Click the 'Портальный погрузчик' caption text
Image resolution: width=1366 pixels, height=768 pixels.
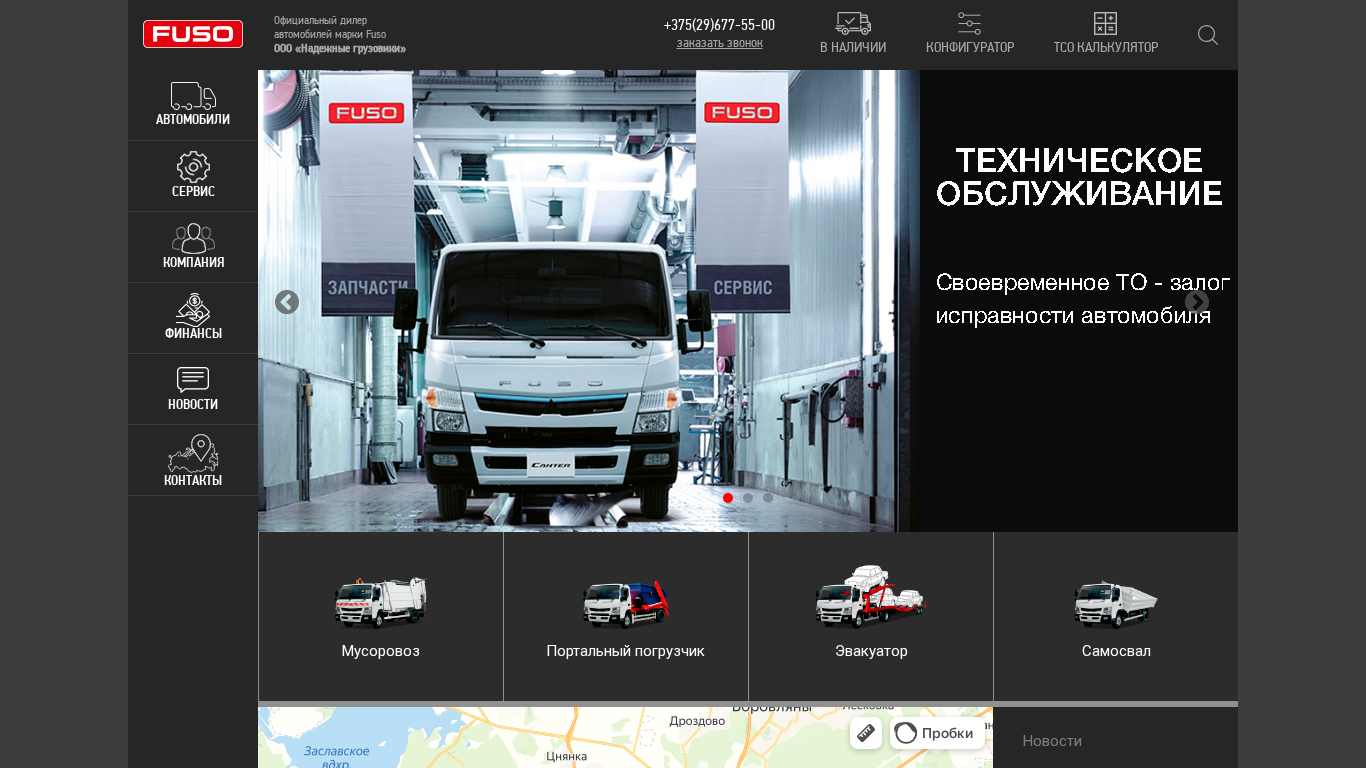click(626, 651)
